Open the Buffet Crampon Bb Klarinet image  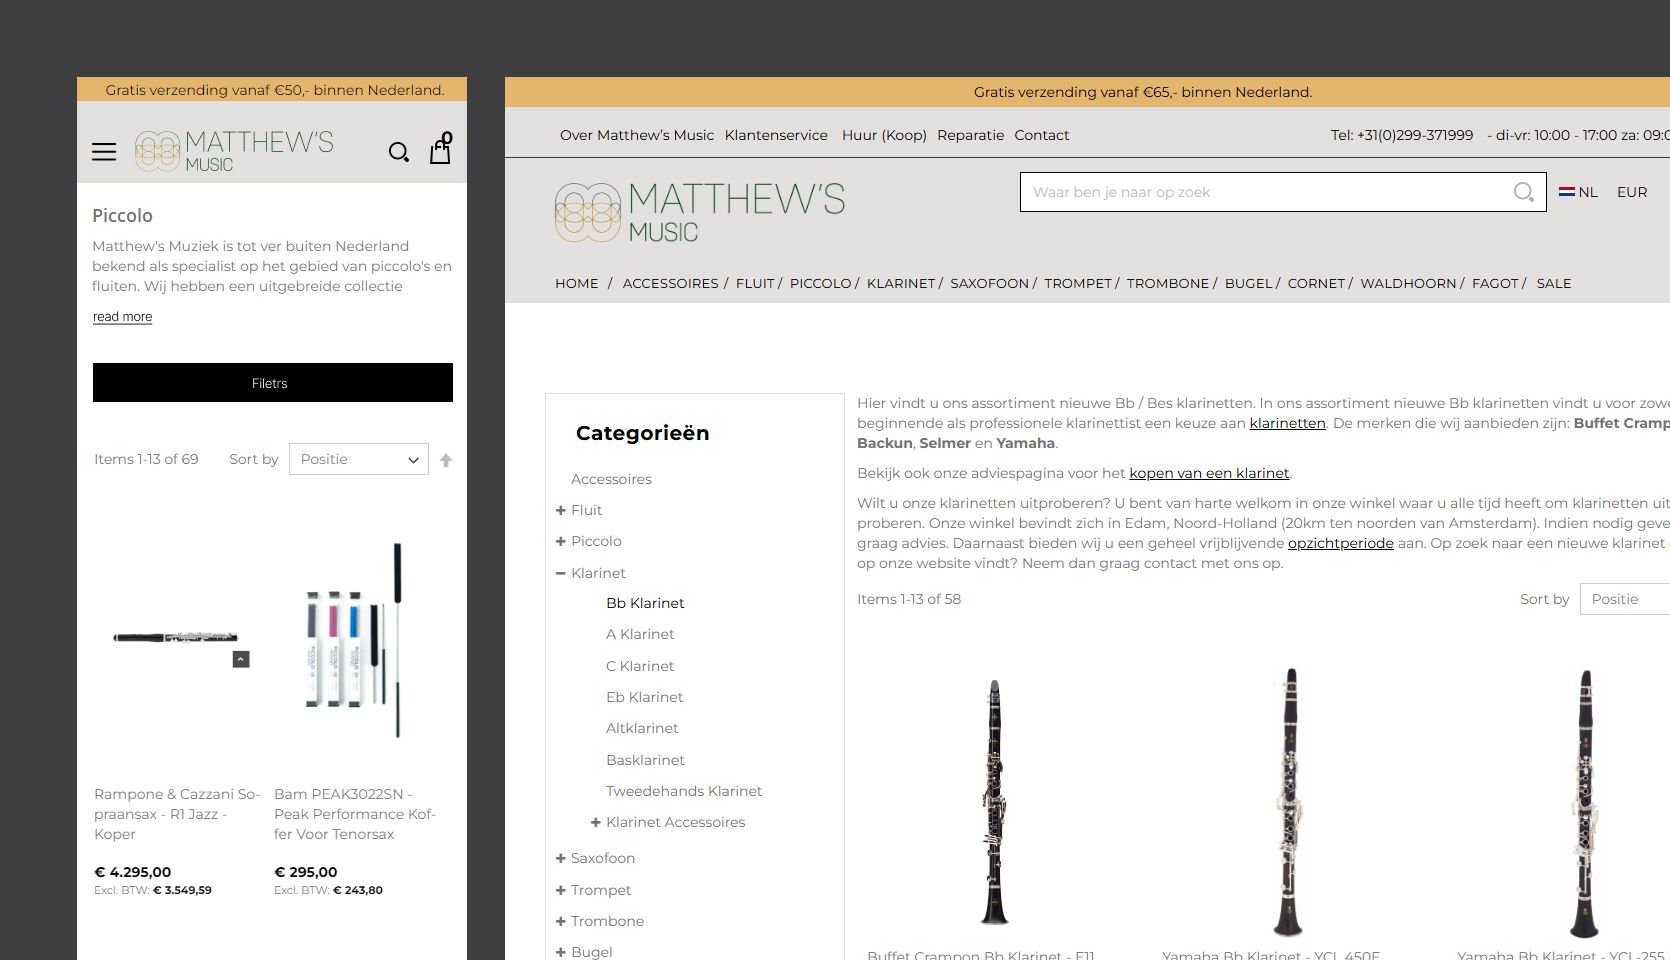point(994,802)
